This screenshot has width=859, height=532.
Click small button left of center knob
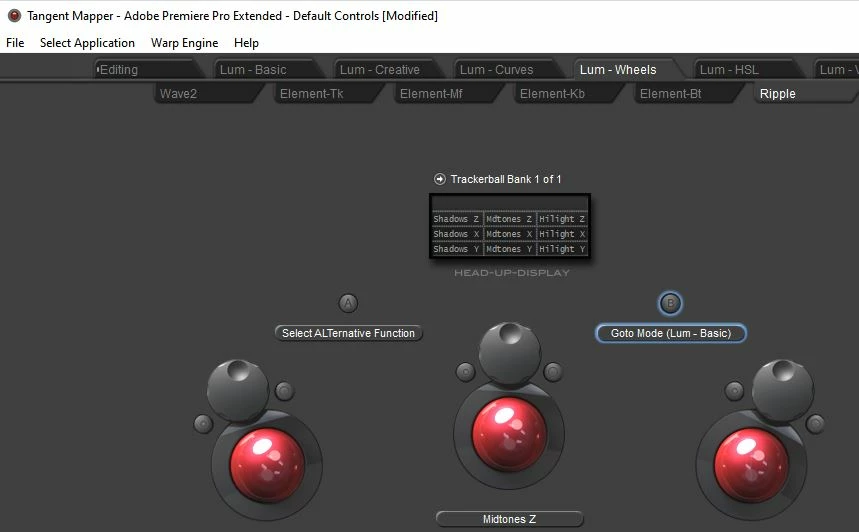[466, 372]
